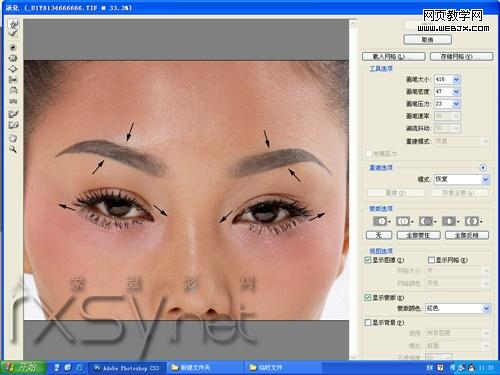
Task: Select the Reconstruct tool
Action: click(13, 34)
